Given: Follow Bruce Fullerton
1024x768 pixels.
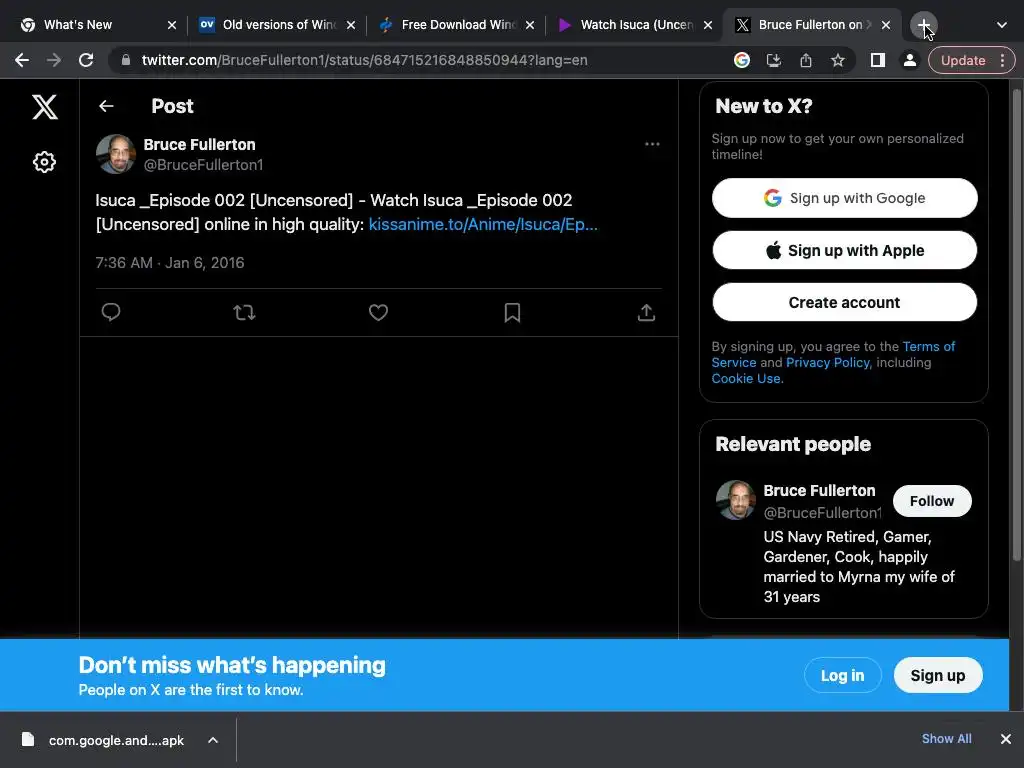Looking at the screenshot, I should pos(932,501).
